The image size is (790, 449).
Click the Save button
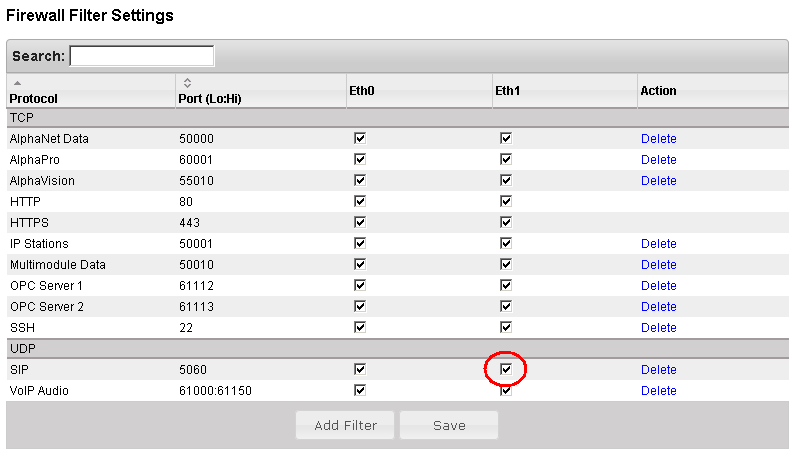pos(449,425)
